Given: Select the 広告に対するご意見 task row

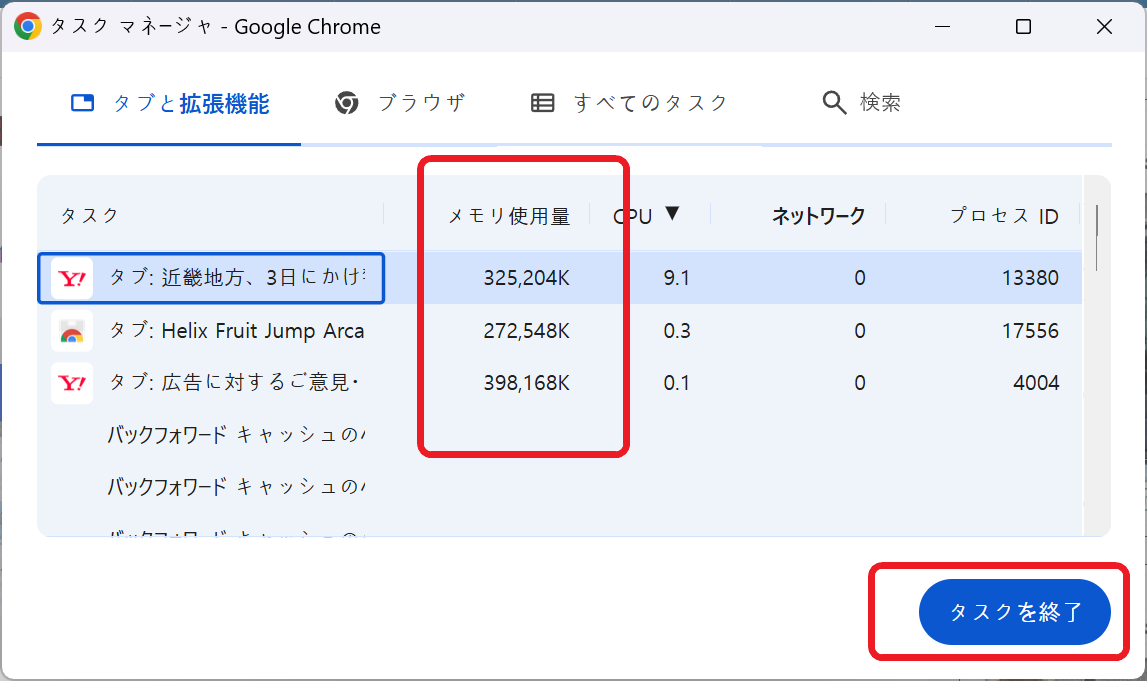Looking at the screenshot, I should [250, 382].
